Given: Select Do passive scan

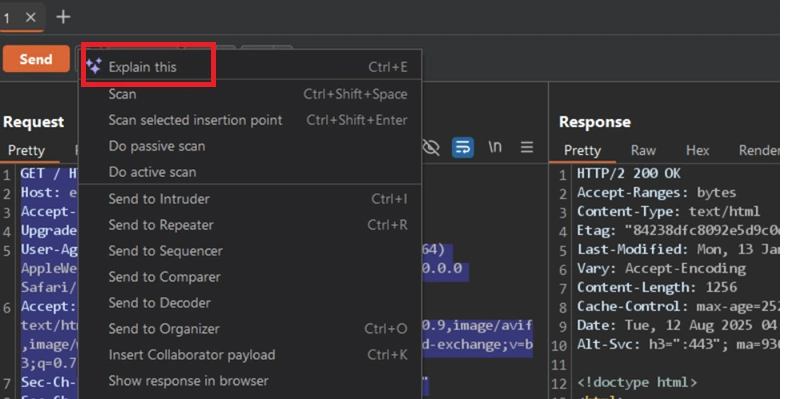Looking at the screenshot, I should (250, 146).
